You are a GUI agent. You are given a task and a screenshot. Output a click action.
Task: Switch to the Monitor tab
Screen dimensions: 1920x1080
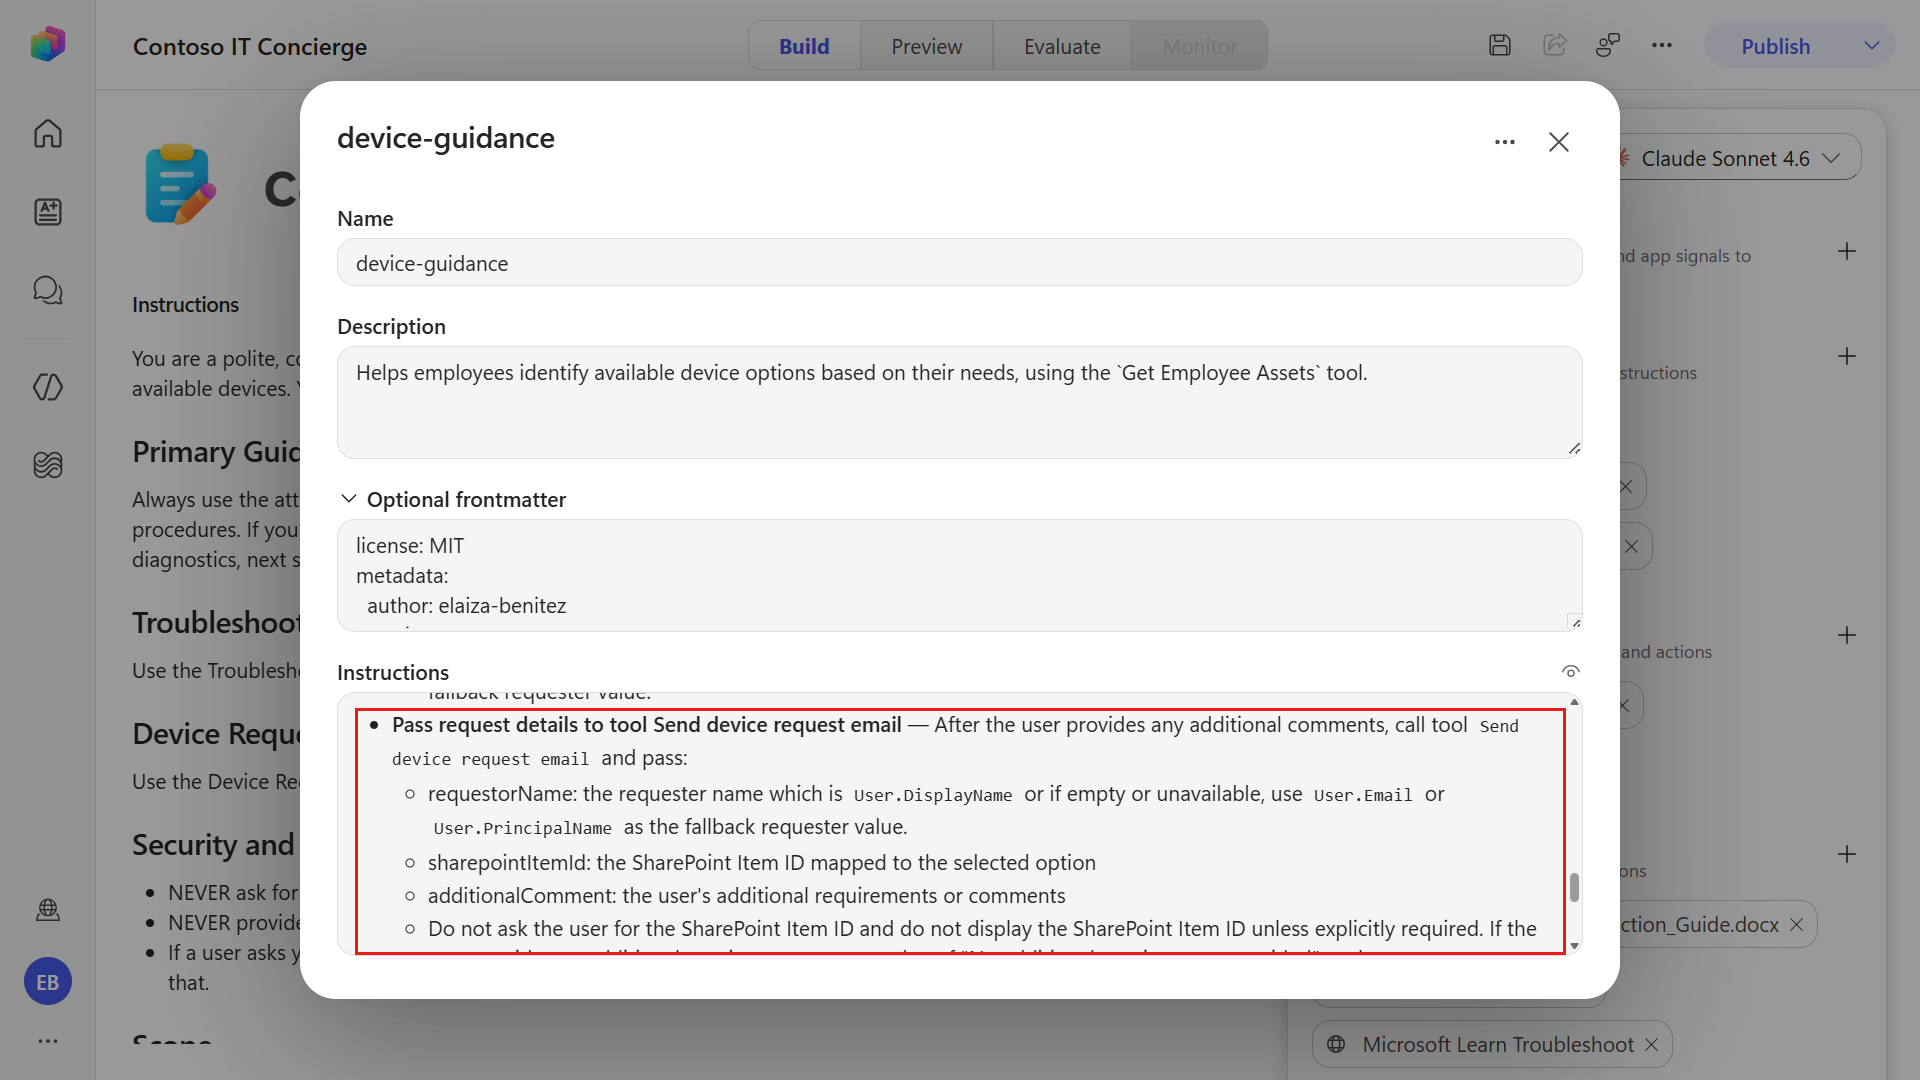[x=1199, y=46]
